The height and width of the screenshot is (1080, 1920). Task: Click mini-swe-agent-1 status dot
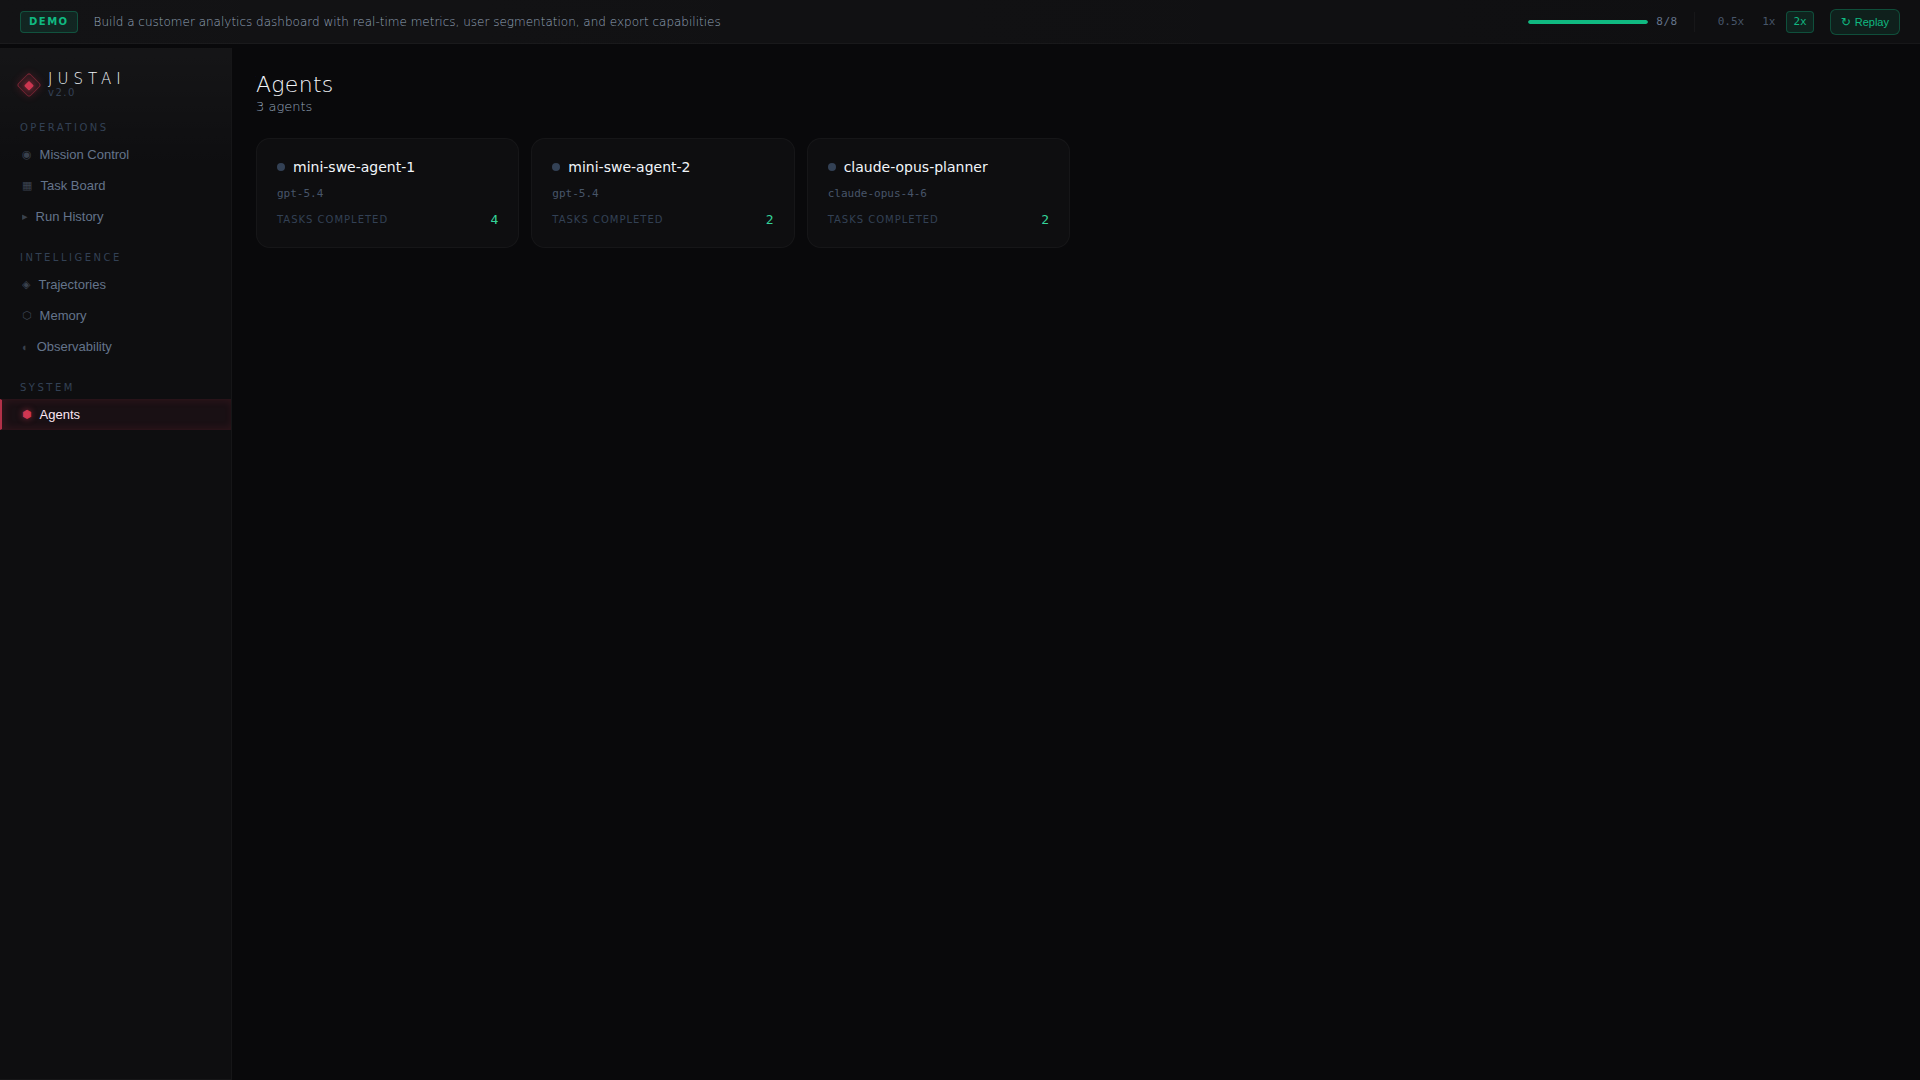click(281, 167)
